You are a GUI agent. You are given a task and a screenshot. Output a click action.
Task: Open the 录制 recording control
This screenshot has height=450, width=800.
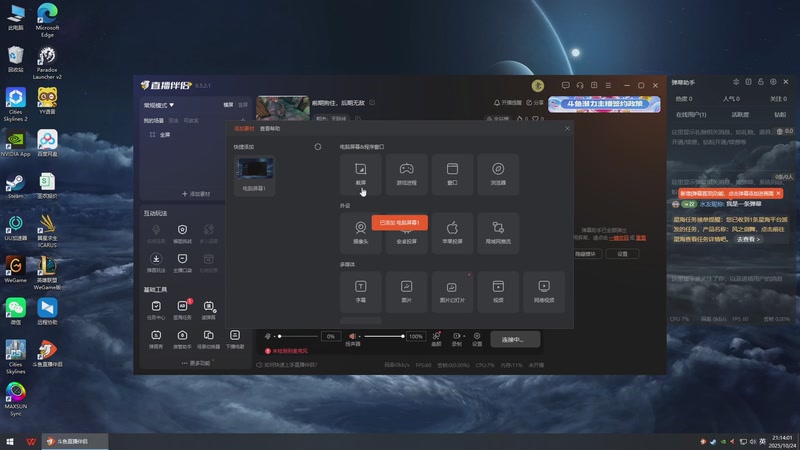tap(457, 339)
